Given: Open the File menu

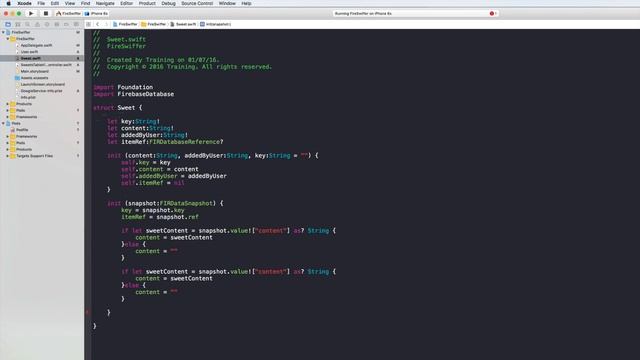Looking at the screenshot, I should coord(41,3).
